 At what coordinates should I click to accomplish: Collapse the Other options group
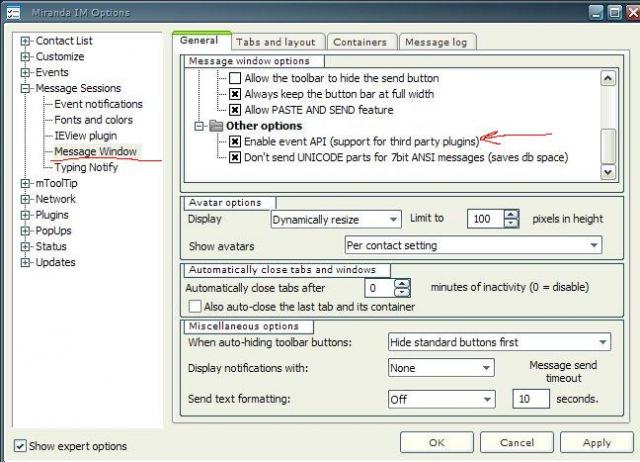[x=199, y=126]
